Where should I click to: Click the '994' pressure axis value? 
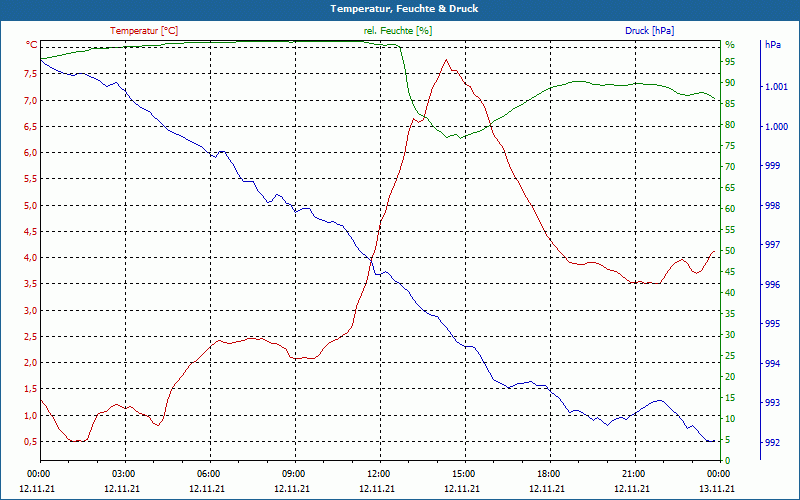[x=773, y=364]
